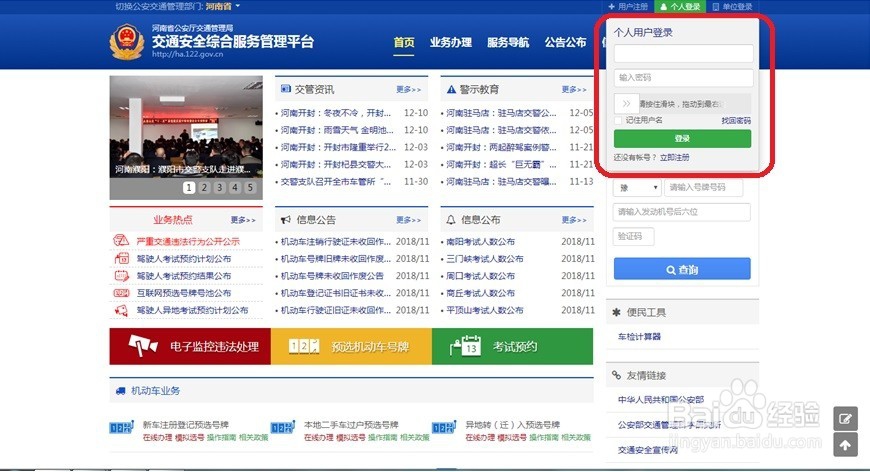Select carousel slide 3 indicator

pos(220,187)
